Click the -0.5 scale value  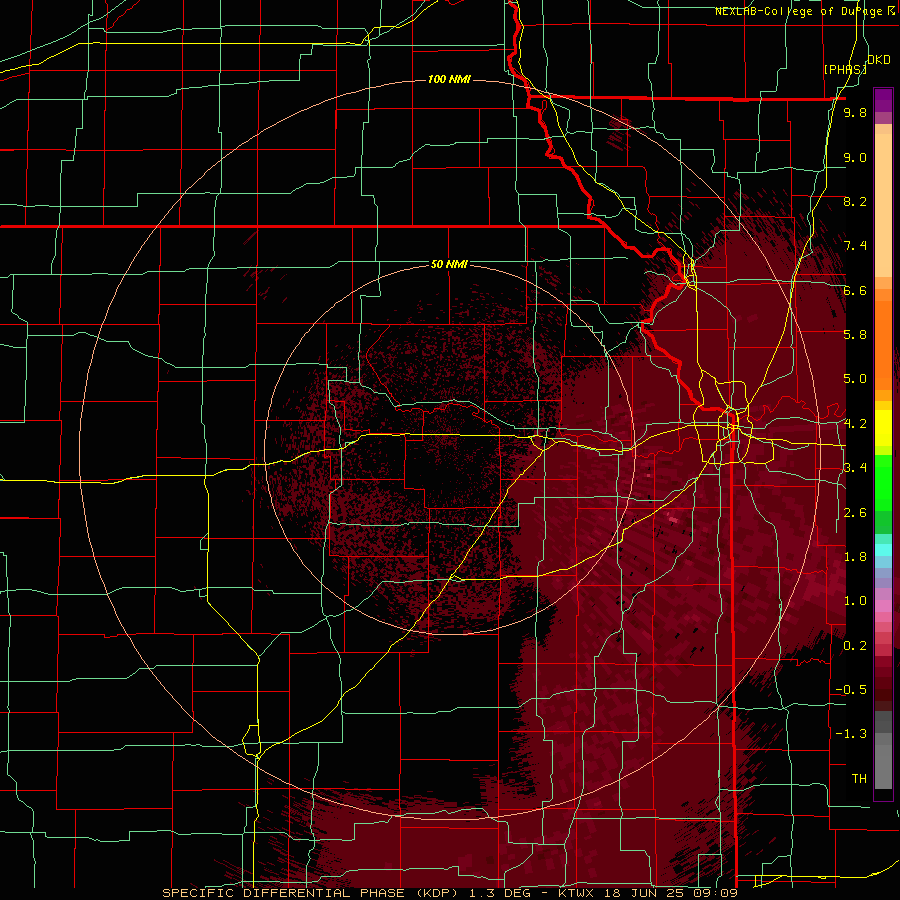coord(851,689)
